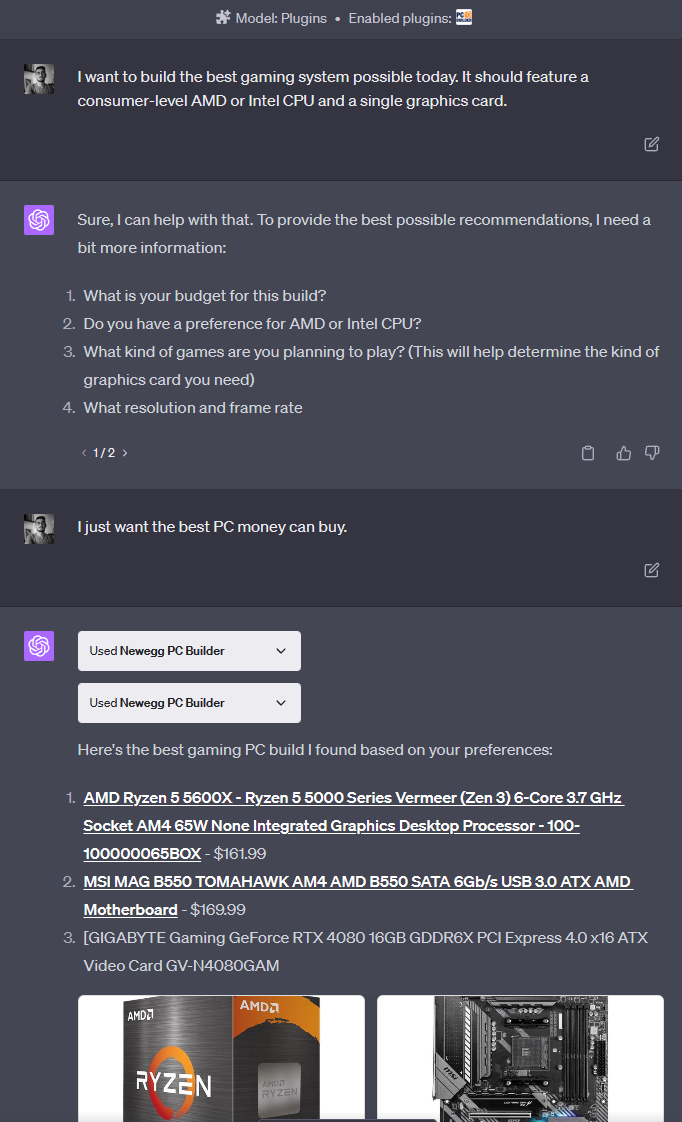The height and width of the screenshot is (1122, 682).
Task: Give the response a thumbs down
Action: [652, 452]
